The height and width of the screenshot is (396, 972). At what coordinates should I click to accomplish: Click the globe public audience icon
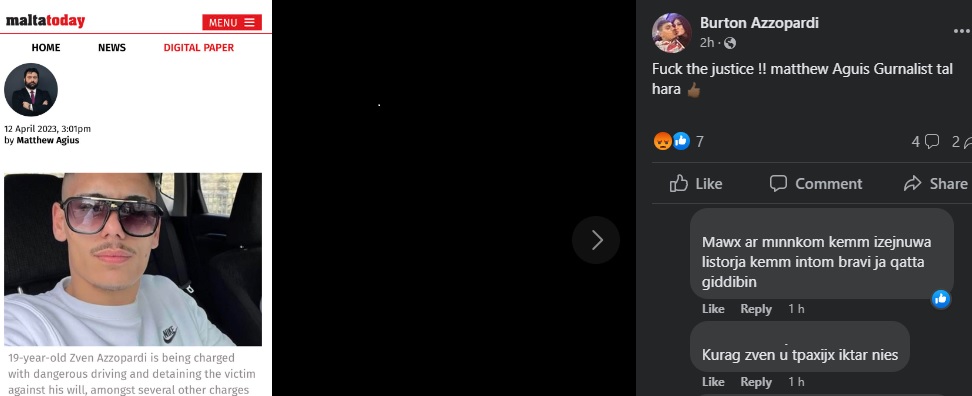(x=730, y=43)
